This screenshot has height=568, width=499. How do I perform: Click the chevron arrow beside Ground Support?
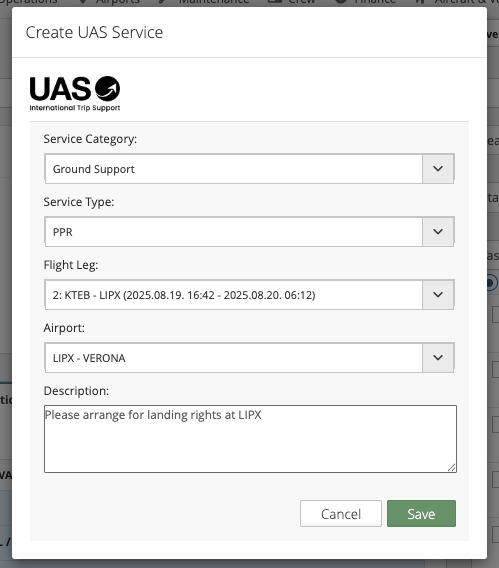[x=438, y=169]
